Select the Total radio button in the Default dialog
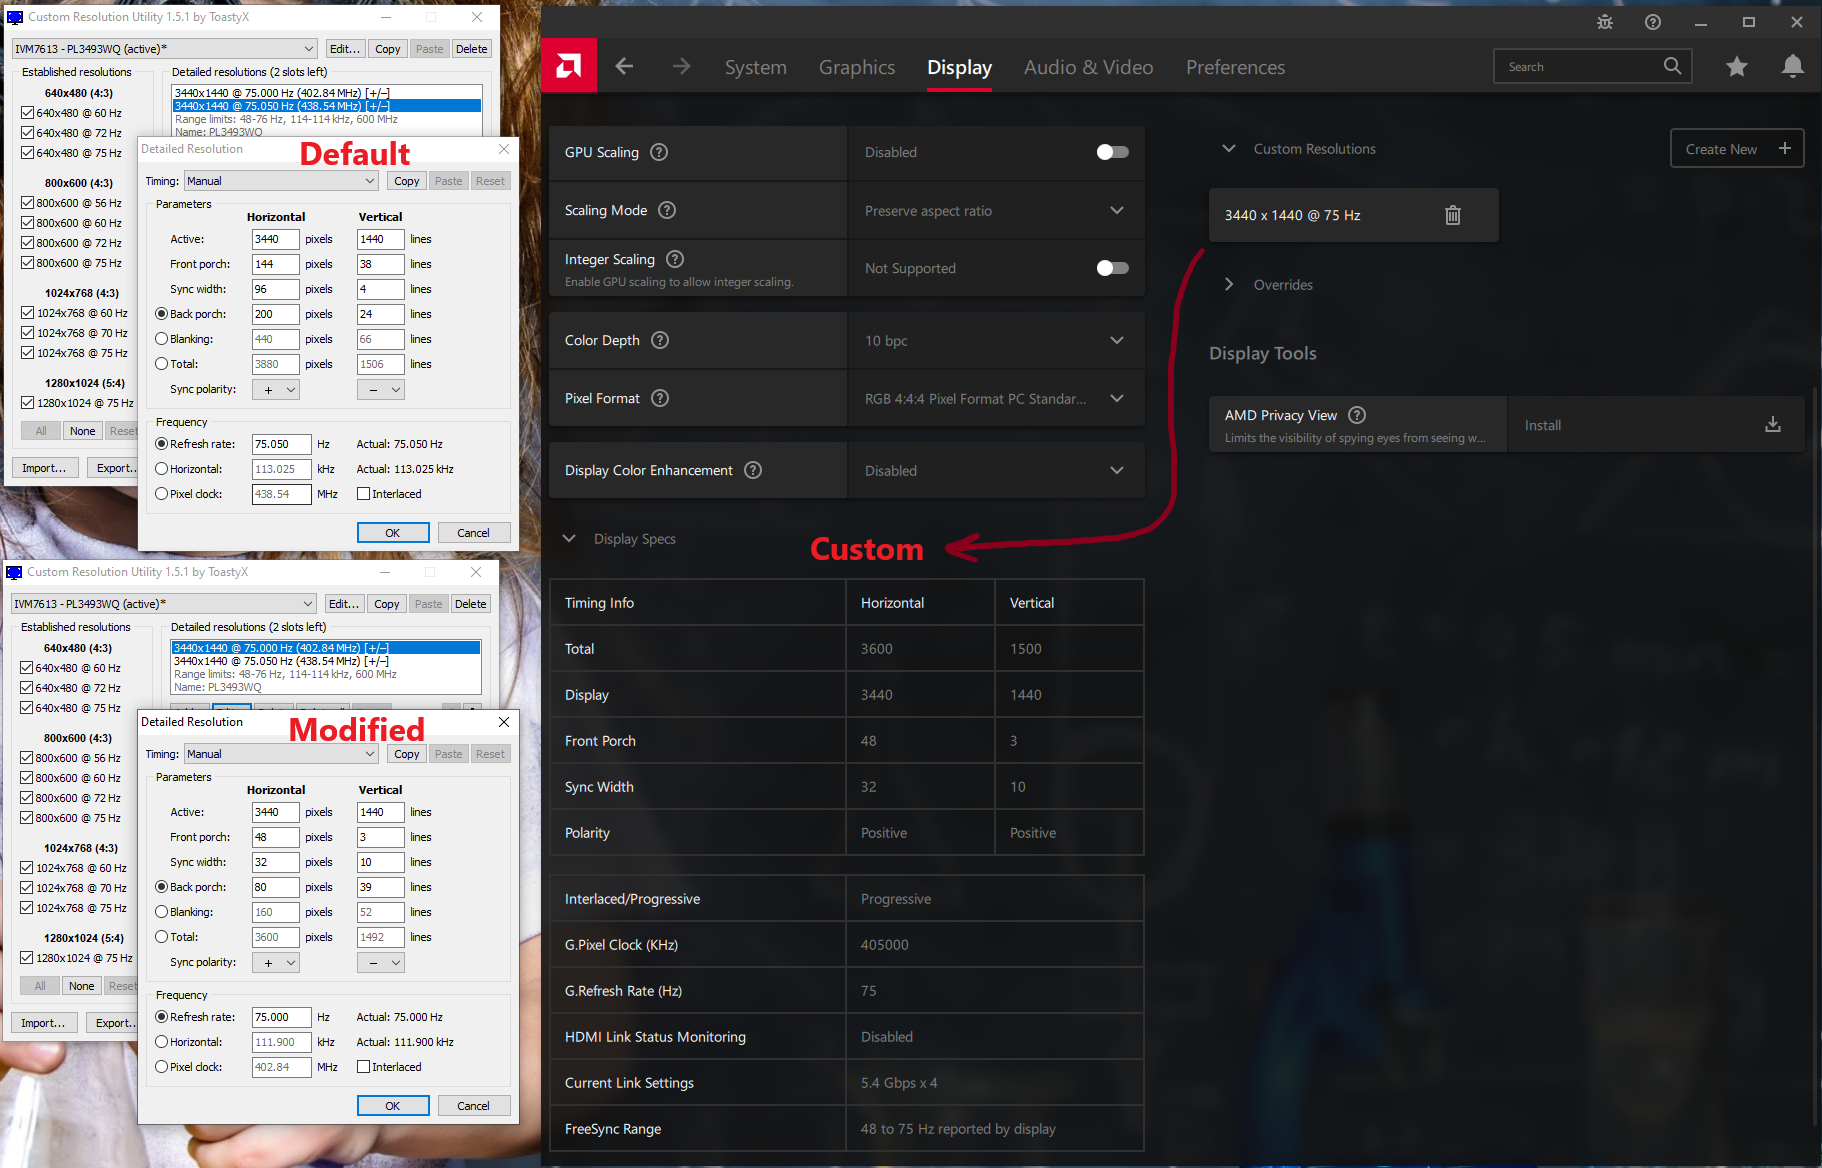Screen dimensions: 1822x1168 [161, 364]
